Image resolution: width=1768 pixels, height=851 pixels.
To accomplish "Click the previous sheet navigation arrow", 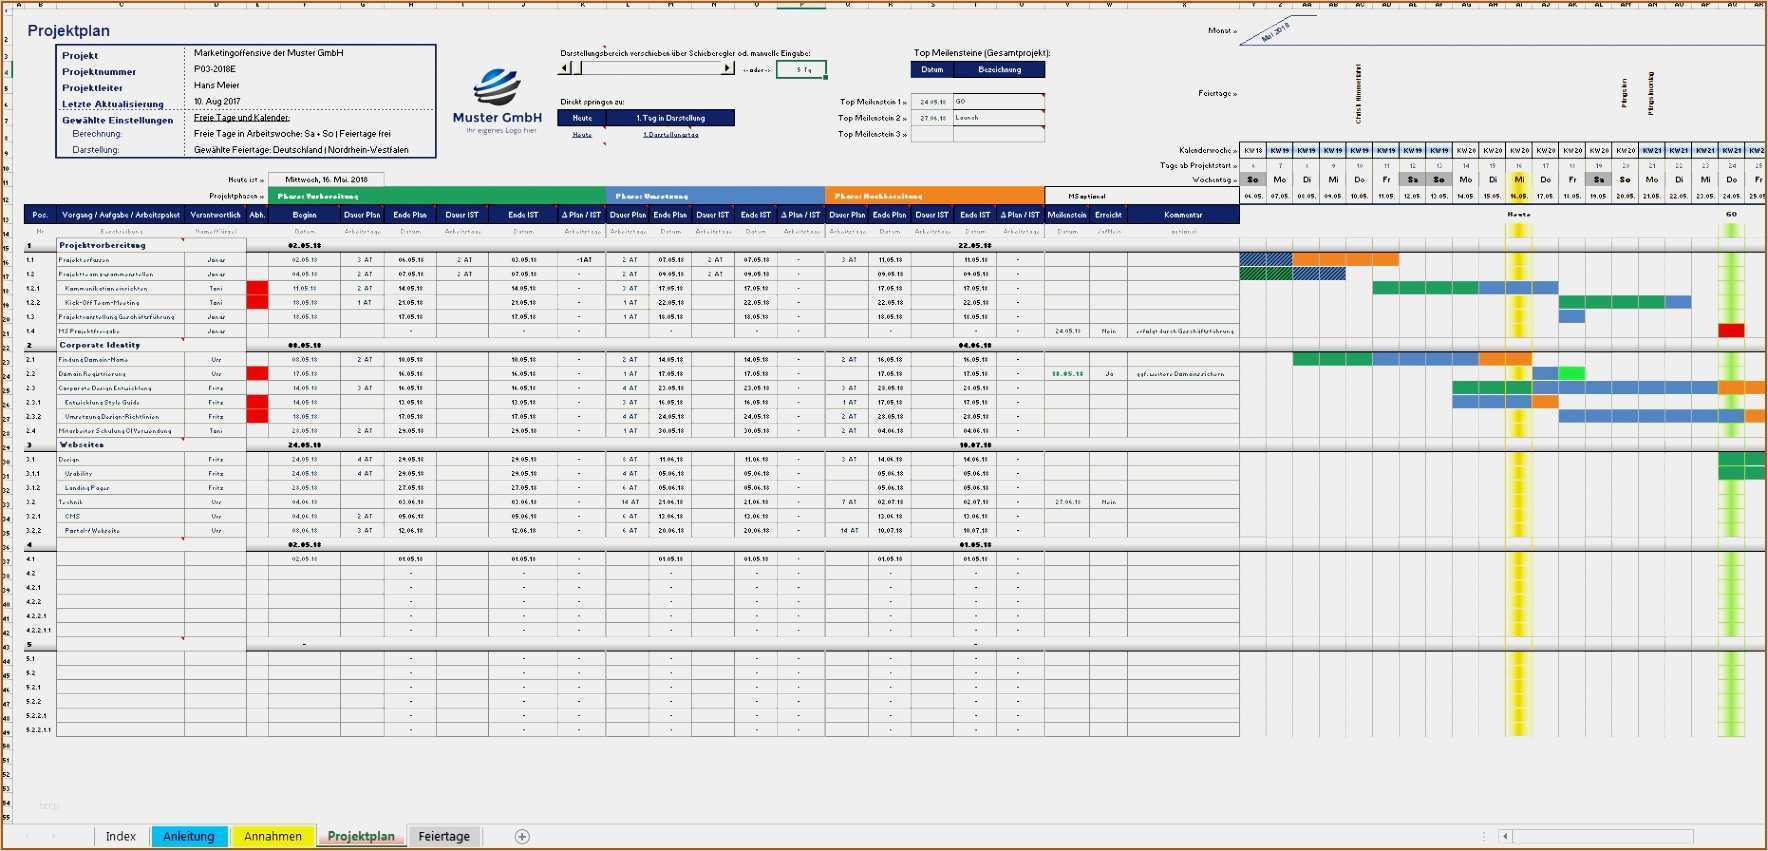I will click(x=27, y=836).
